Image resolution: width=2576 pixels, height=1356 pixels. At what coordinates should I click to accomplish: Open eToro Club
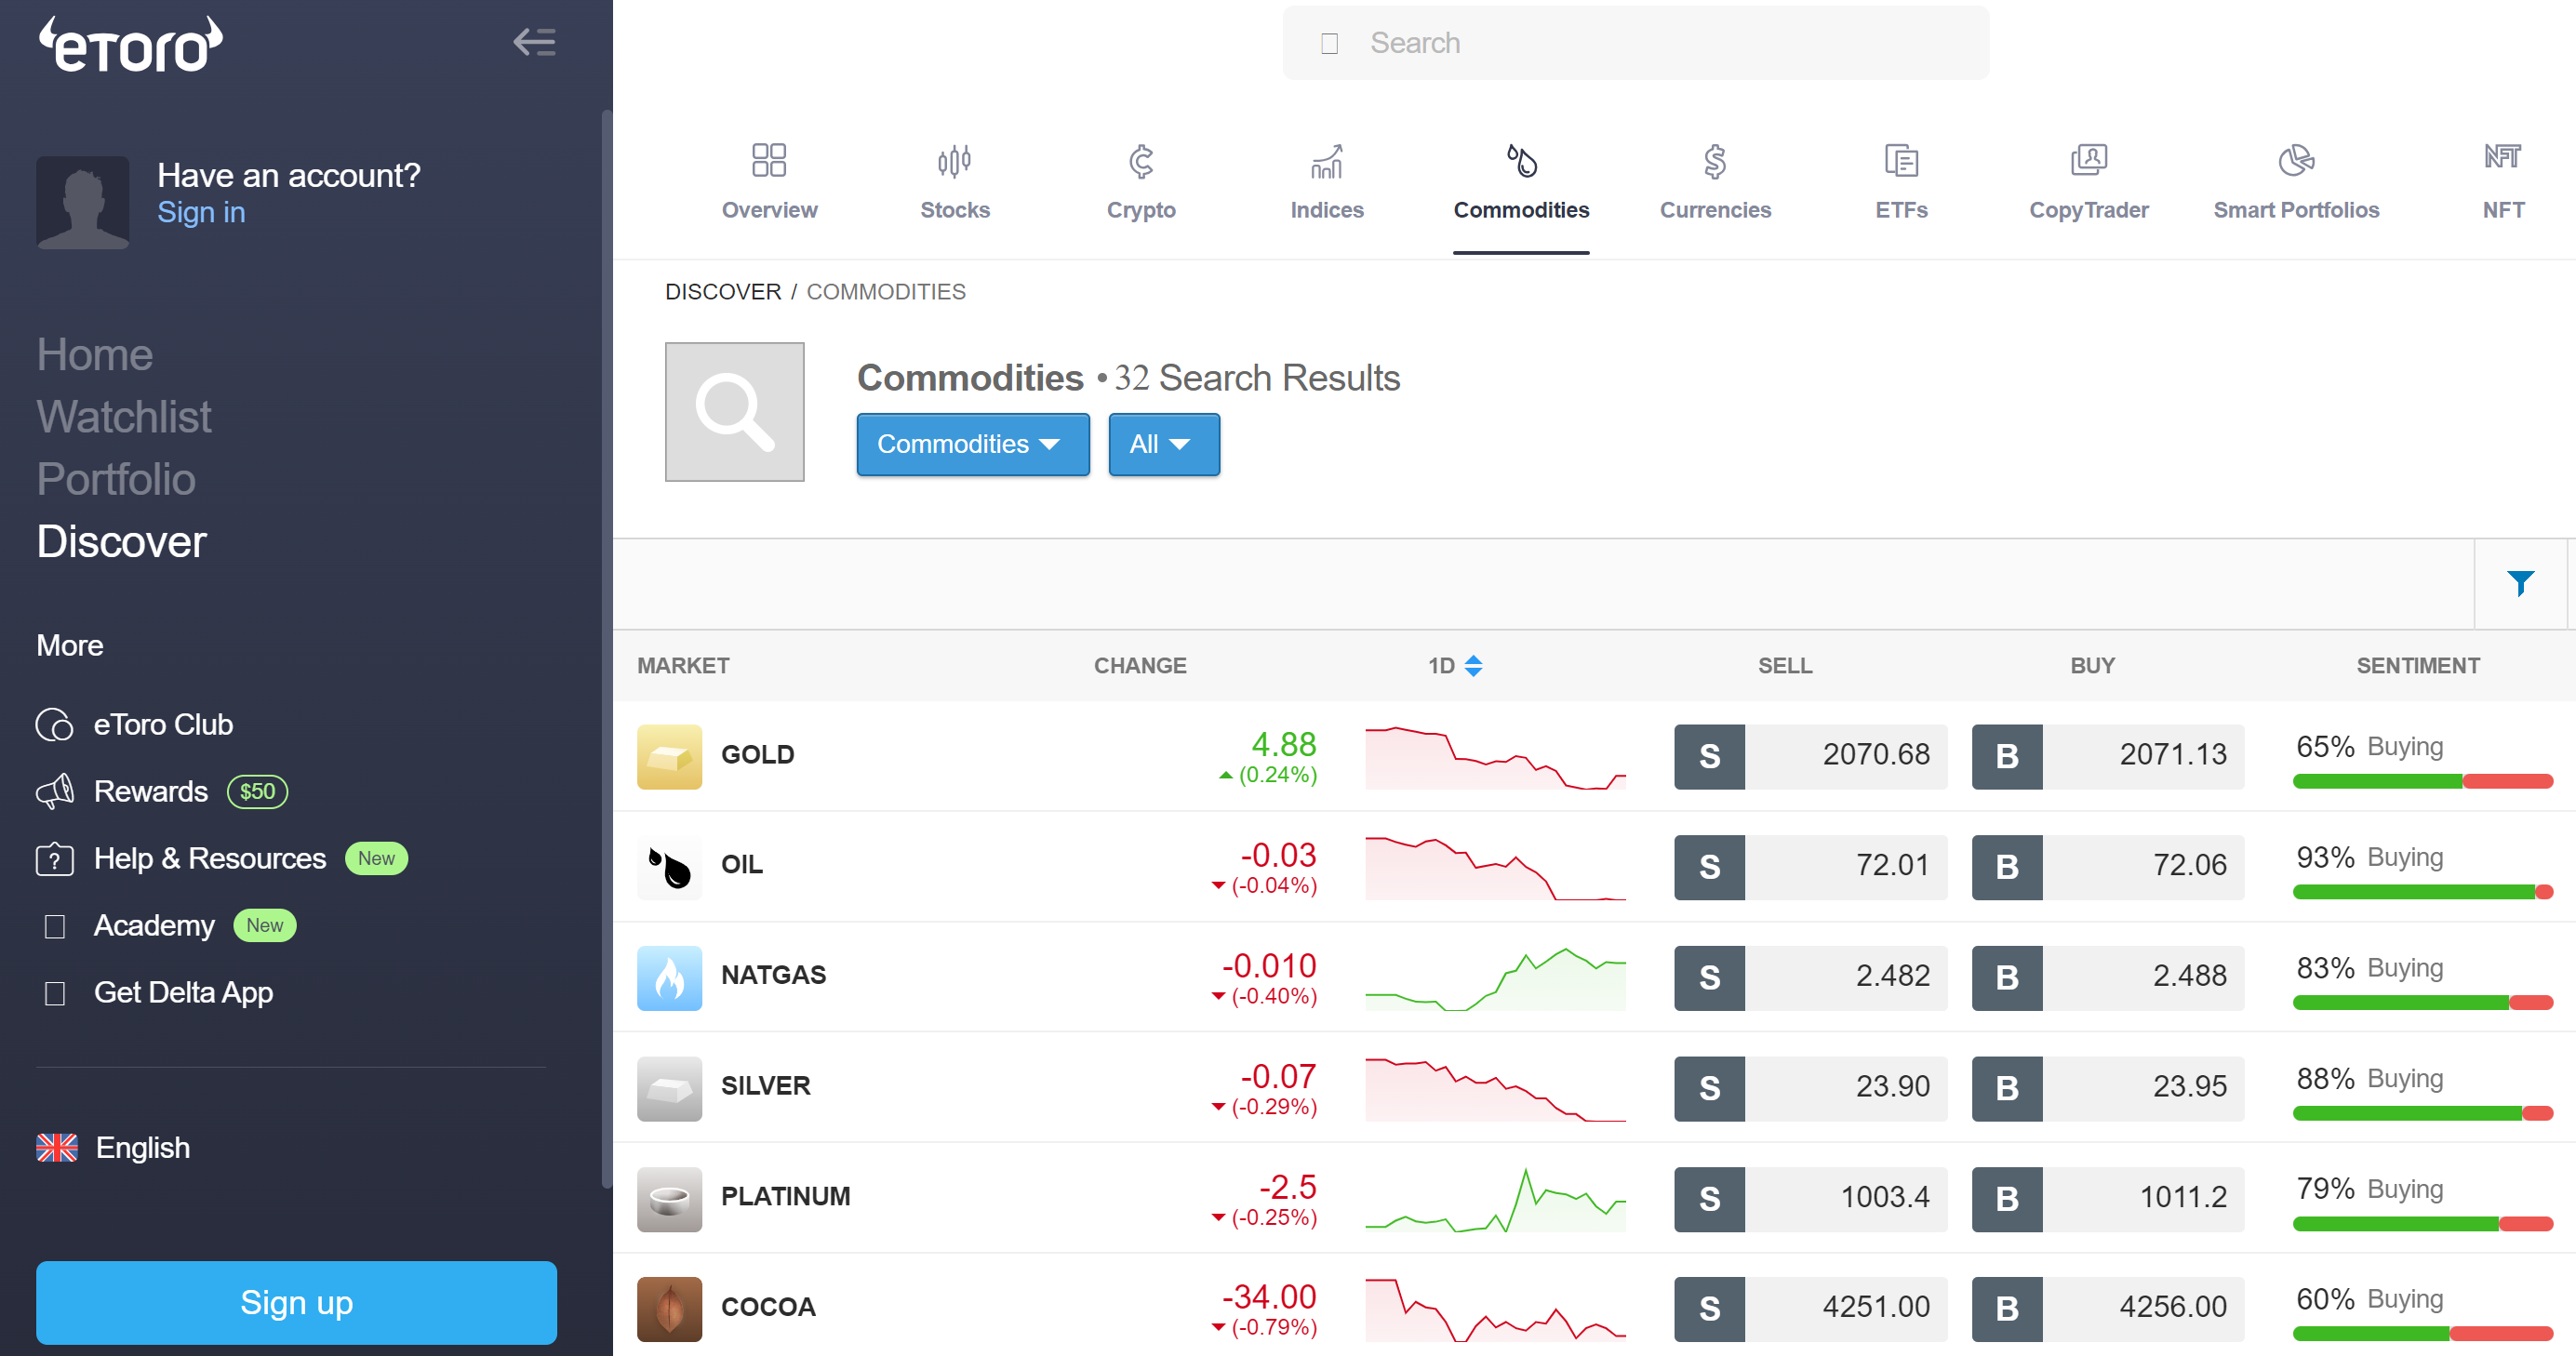[x=163, y=724]
